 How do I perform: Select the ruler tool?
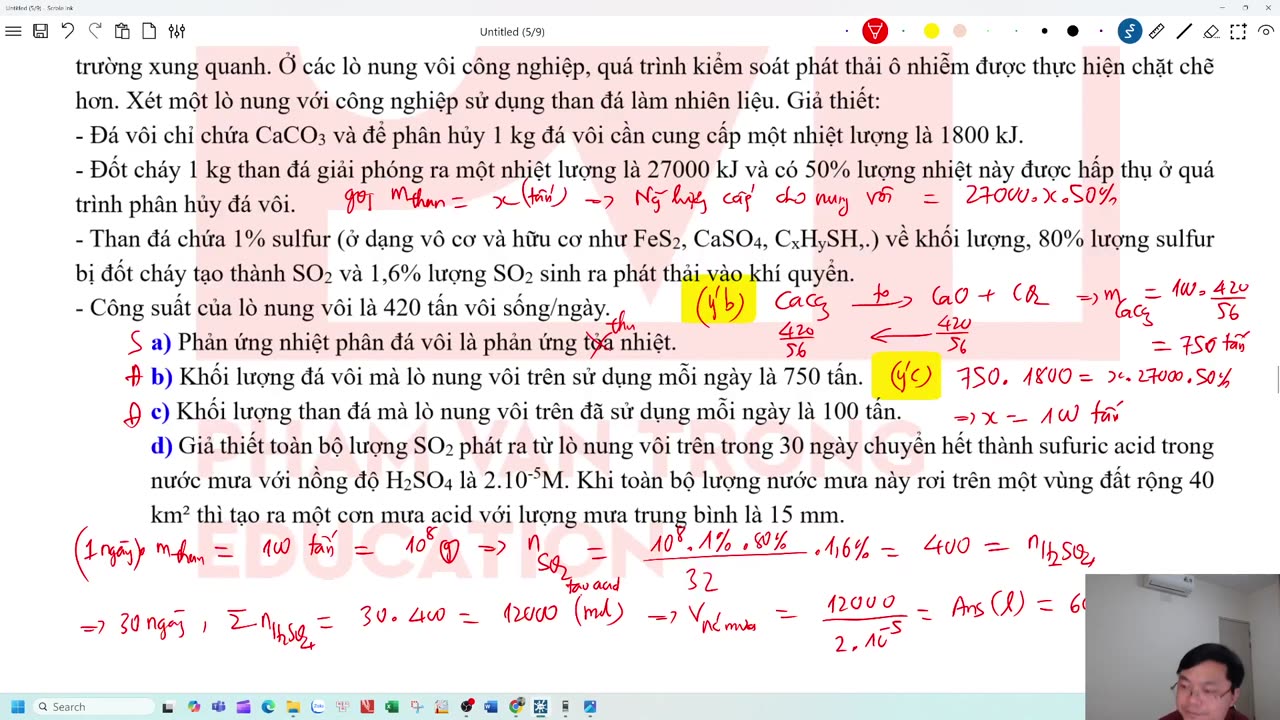coord(1156,31)
